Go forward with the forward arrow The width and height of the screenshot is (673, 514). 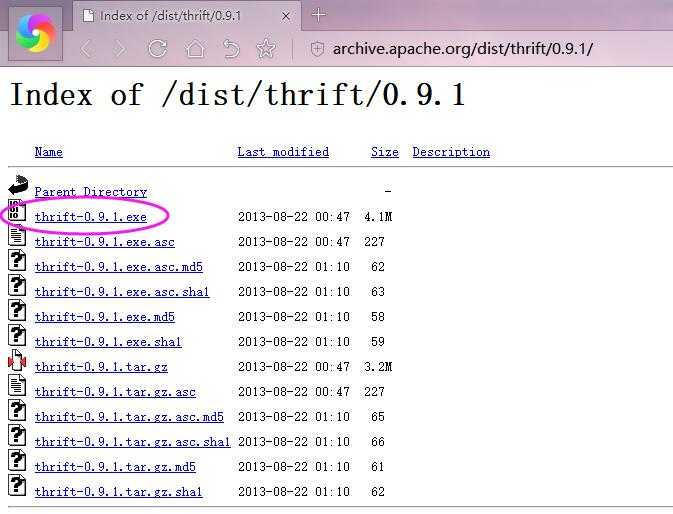click(x=120, y=49)
